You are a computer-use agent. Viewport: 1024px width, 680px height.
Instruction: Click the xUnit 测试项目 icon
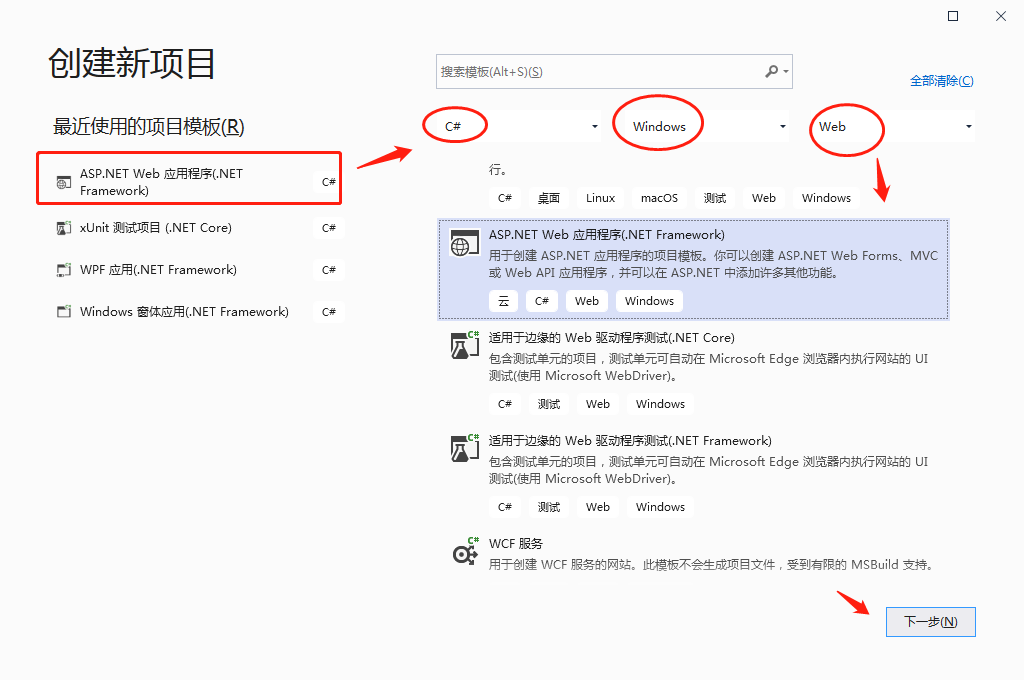click(x=63, y=228)
